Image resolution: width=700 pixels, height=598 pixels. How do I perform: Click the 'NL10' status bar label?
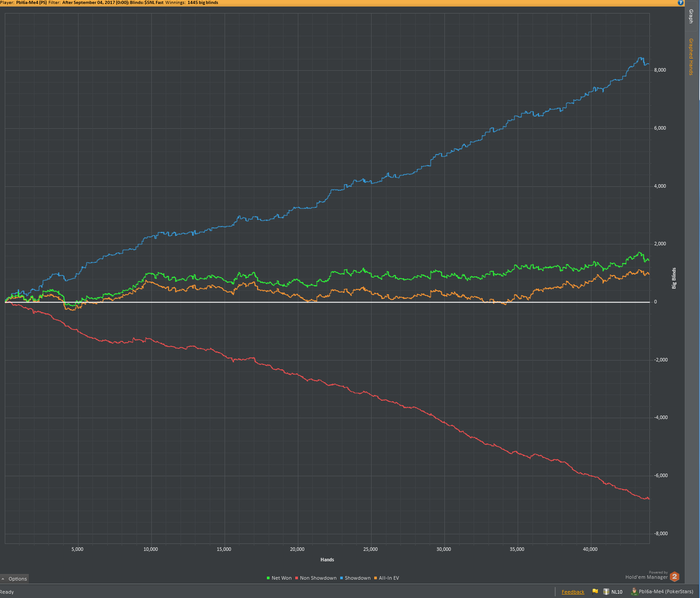pyautogui.click(x=617, y=592)
